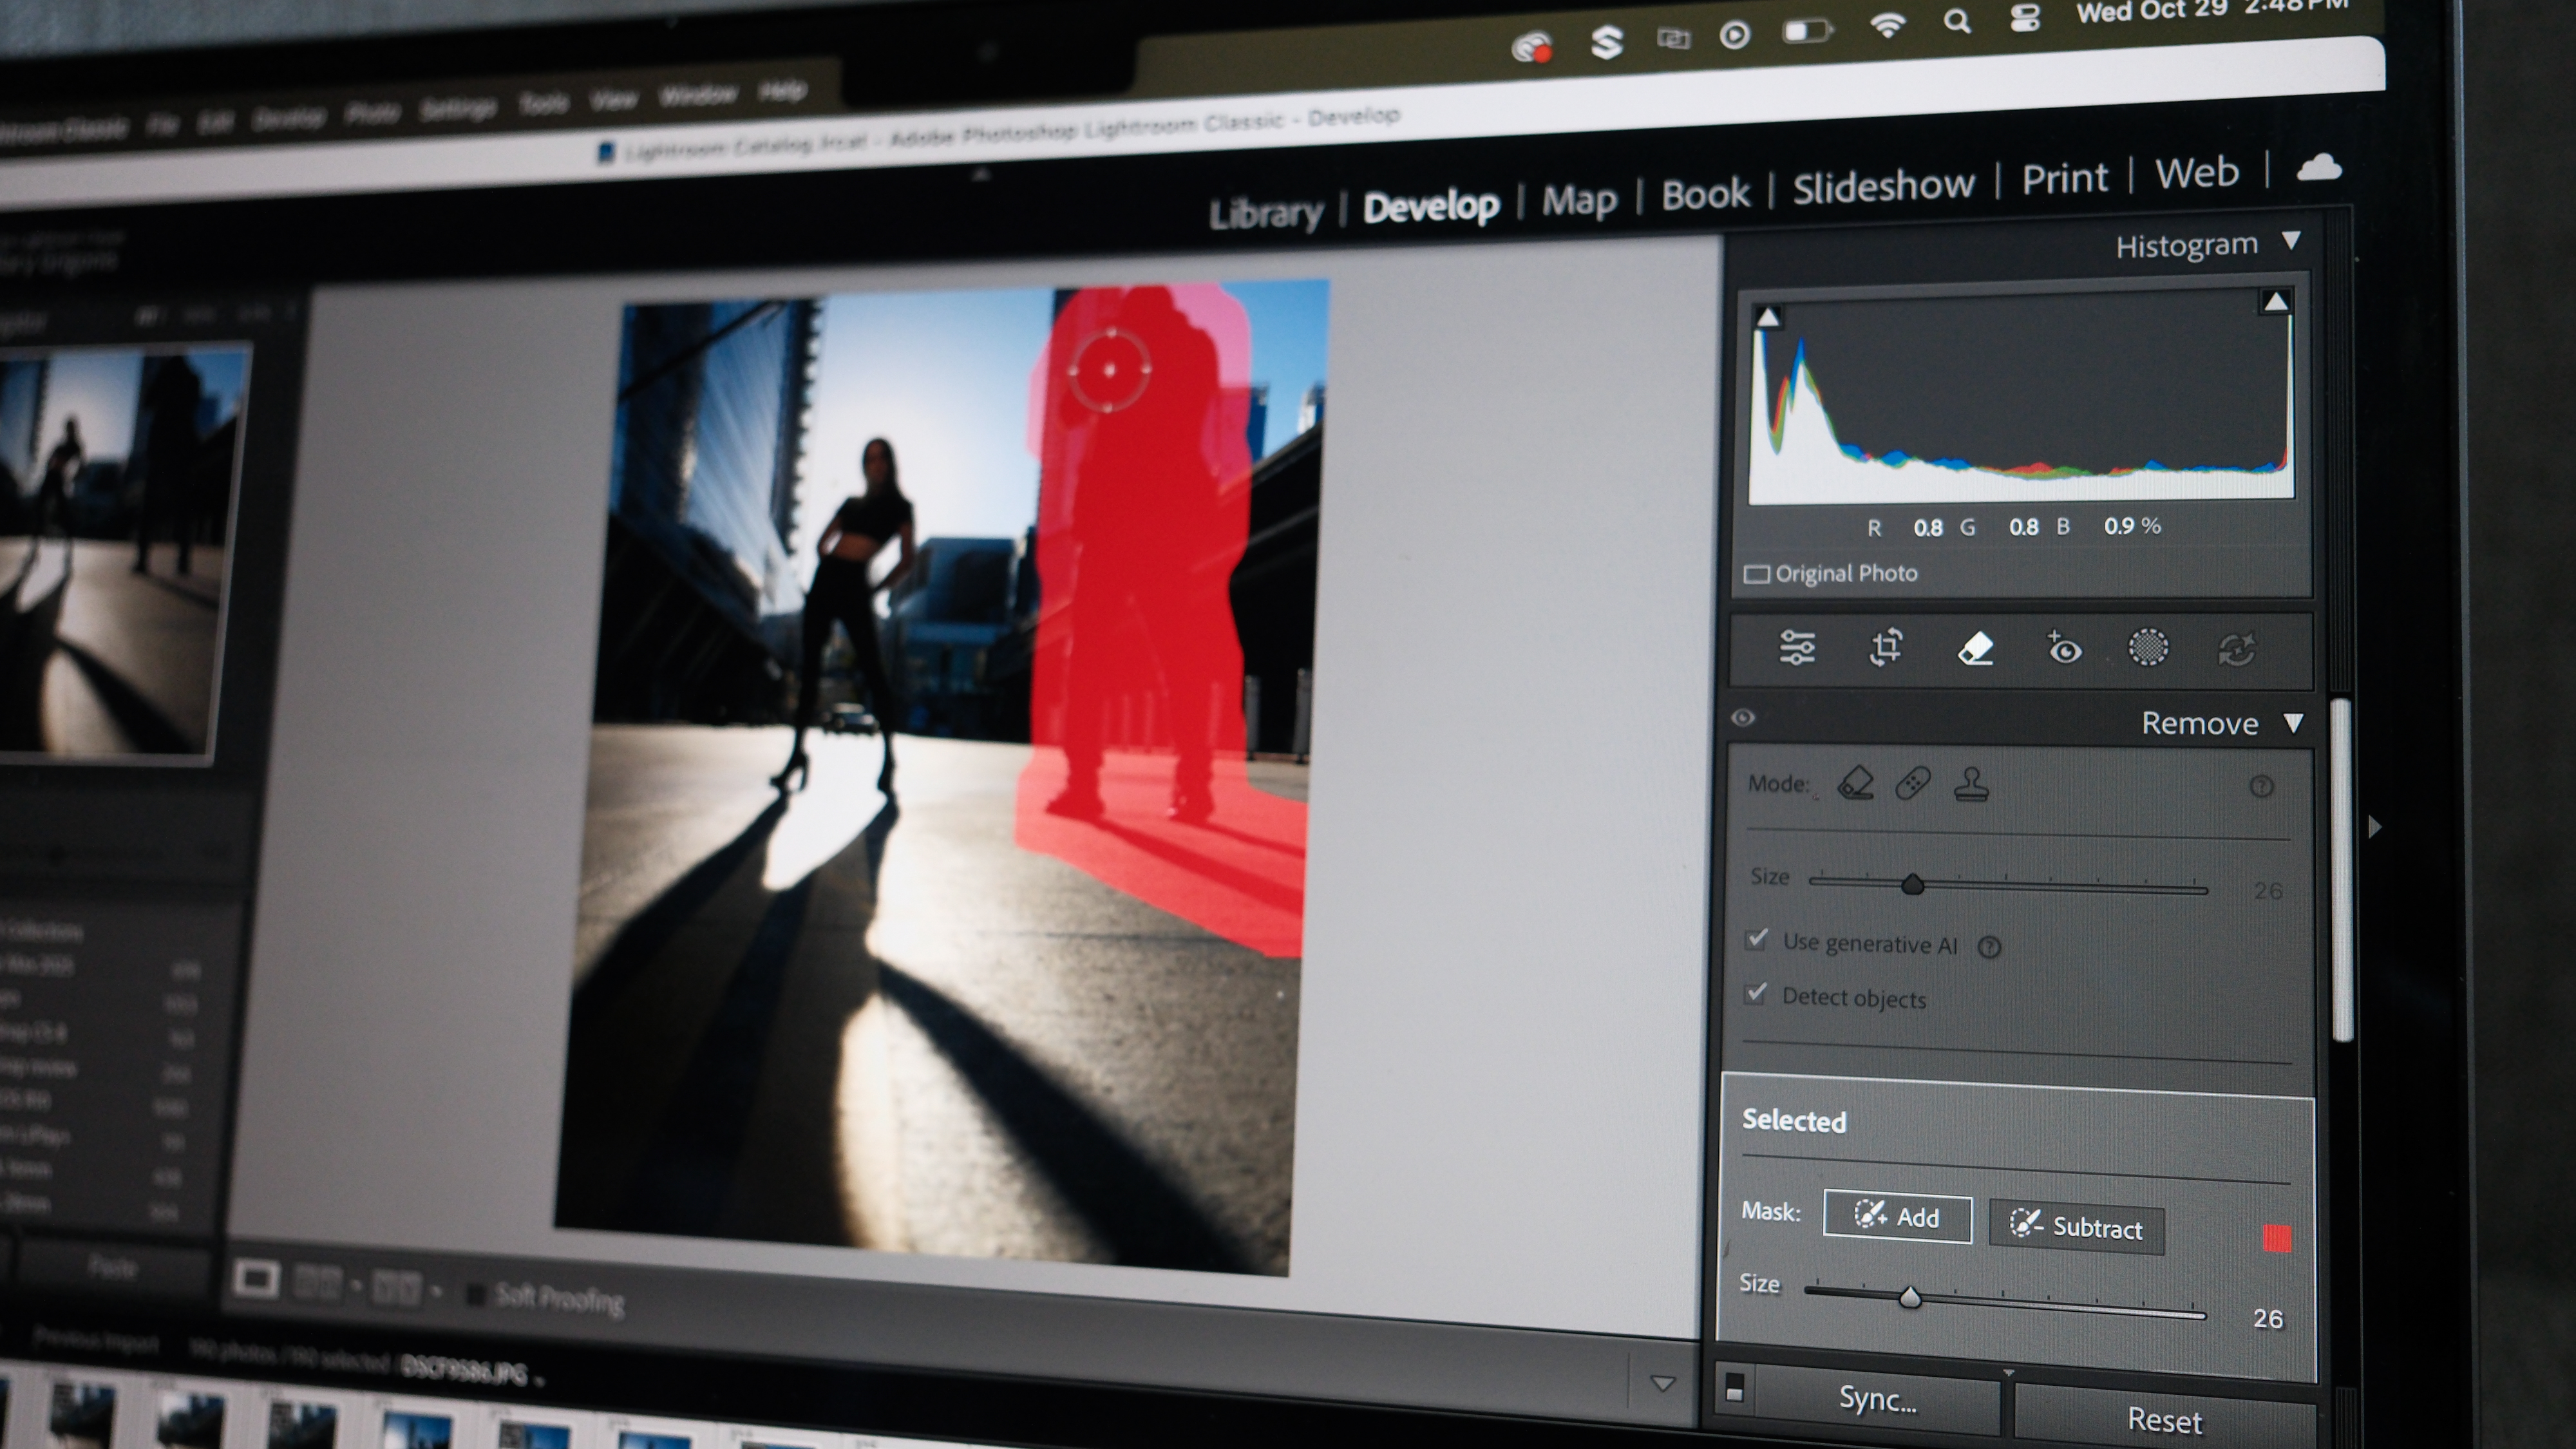Switch to the Library module
Image resolution: width=2576 pixels, height=1449 pixels.
[1267, 212]
